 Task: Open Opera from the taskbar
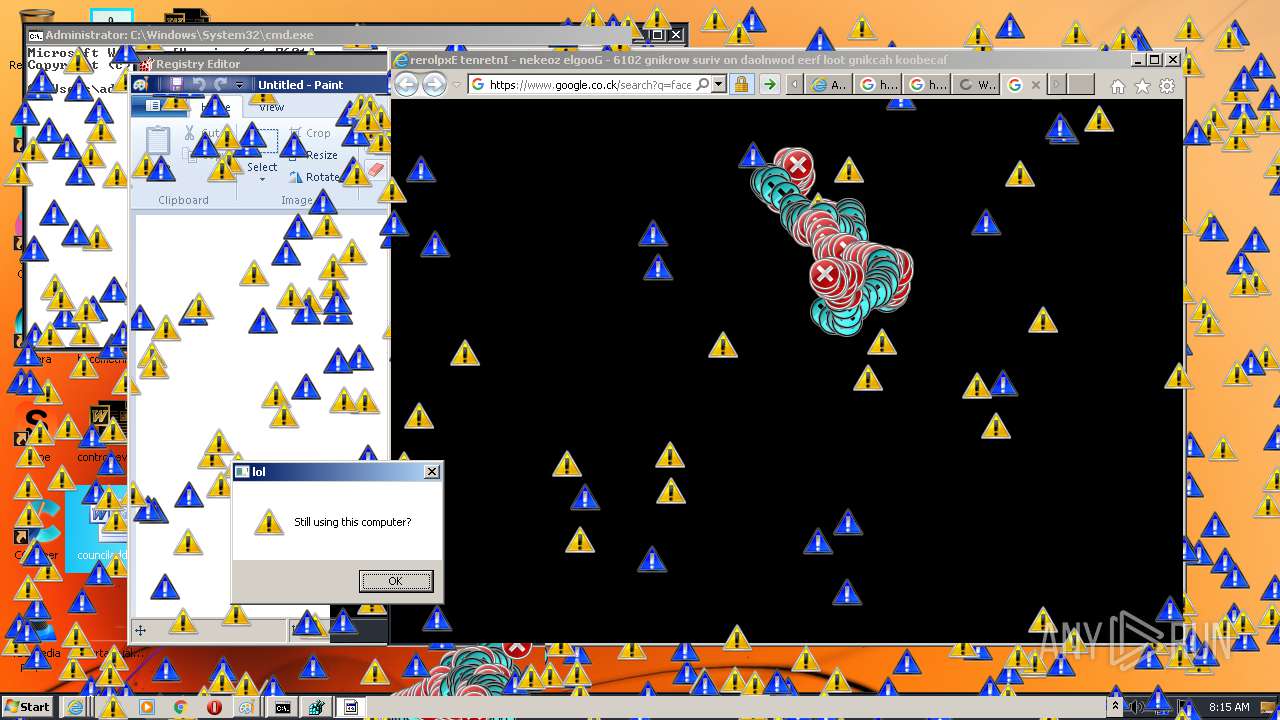click(214, 707)
